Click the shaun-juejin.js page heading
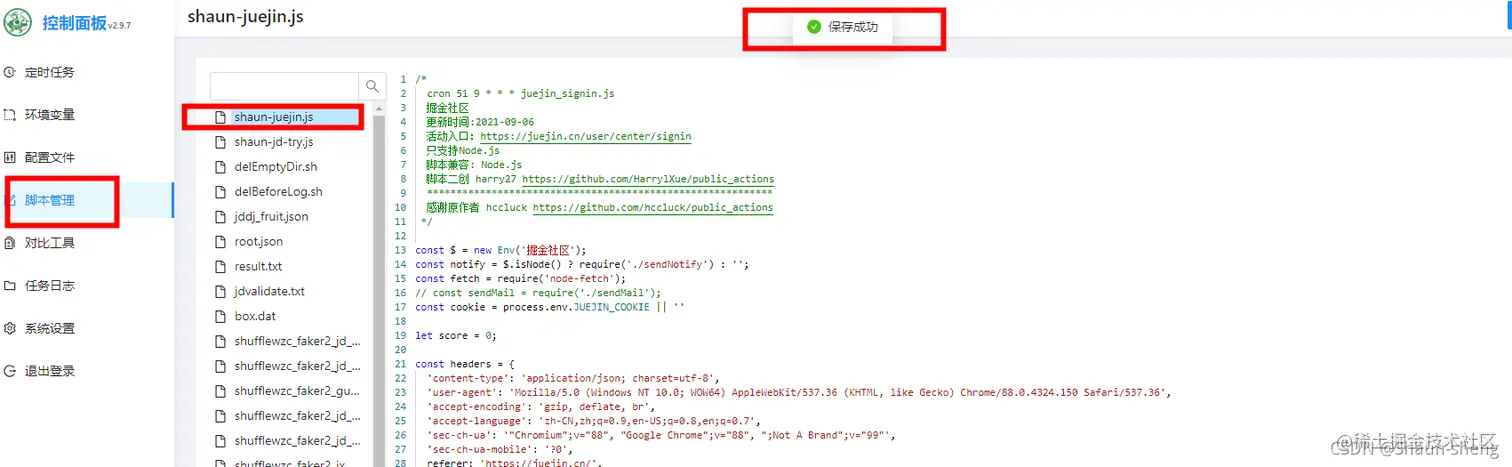The height and width of the screenshot is (467, 1512). pos(245,17)
